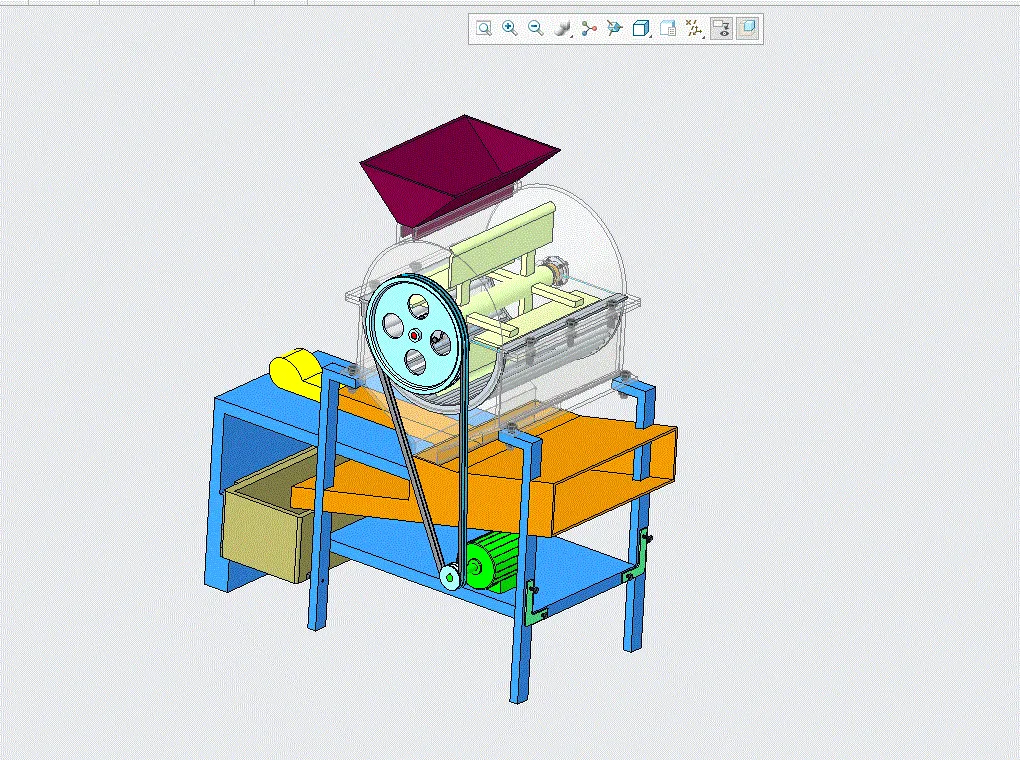Choose the display style cube icon
The width and height of the screenshot is (1020, 760).
(641, 28)
